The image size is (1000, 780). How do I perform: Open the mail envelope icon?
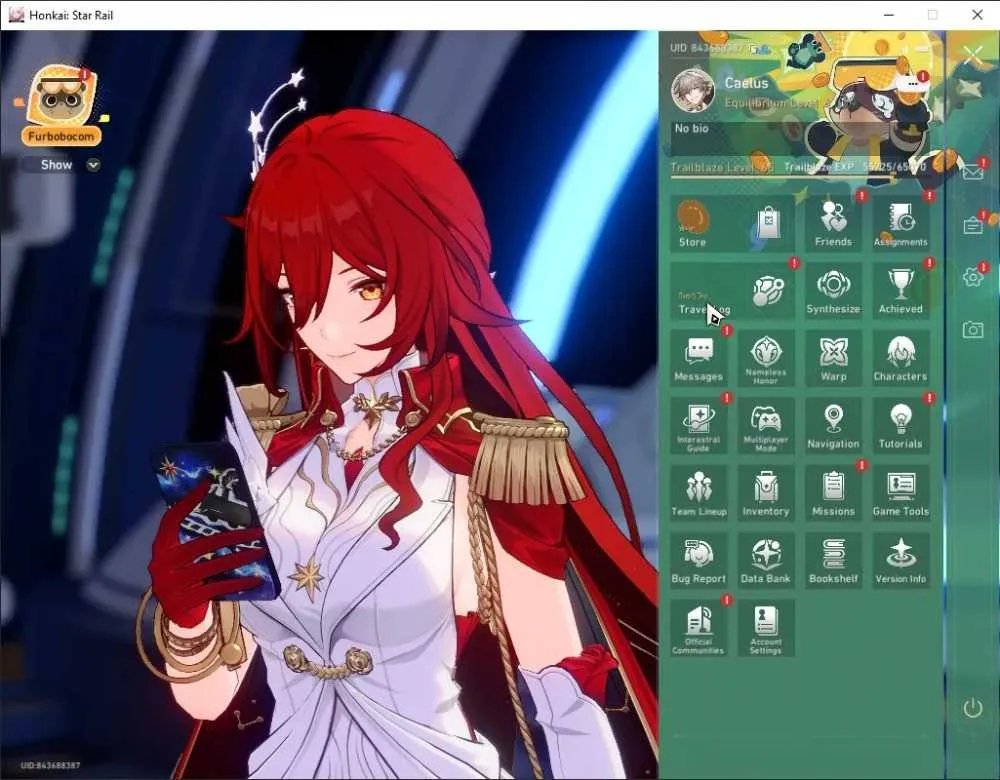(973, 172)
